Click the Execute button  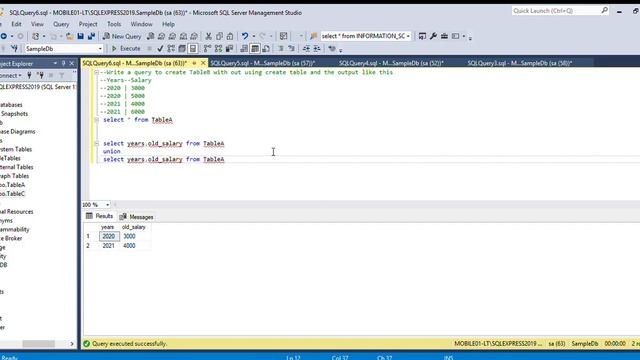(x=126, y=49)
